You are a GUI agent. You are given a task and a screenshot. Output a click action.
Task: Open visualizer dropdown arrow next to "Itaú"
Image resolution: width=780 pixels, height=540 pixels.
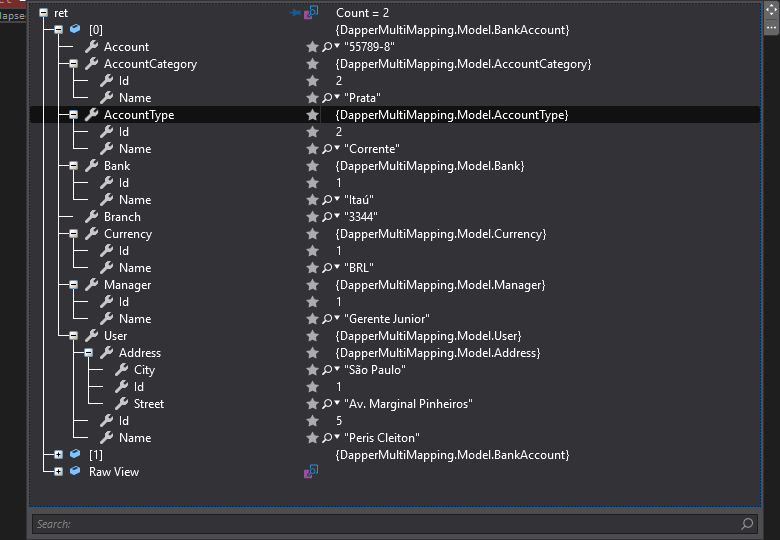(x=337, y=199)
